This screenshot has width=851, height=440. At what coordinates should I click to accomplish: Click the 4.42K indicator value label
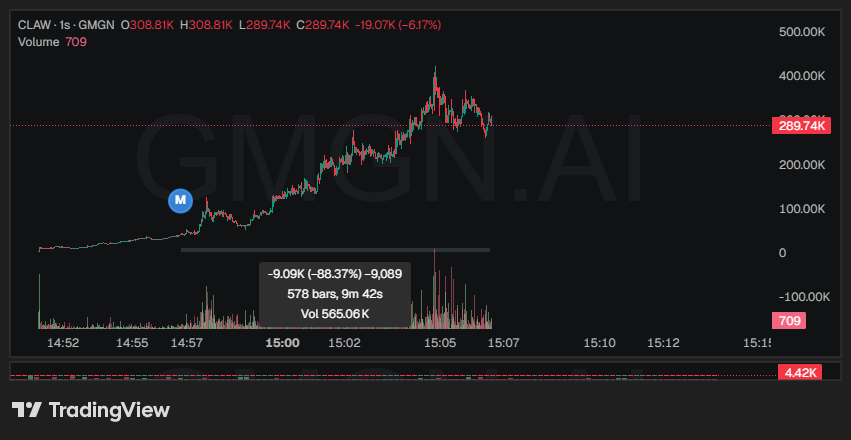799,373
